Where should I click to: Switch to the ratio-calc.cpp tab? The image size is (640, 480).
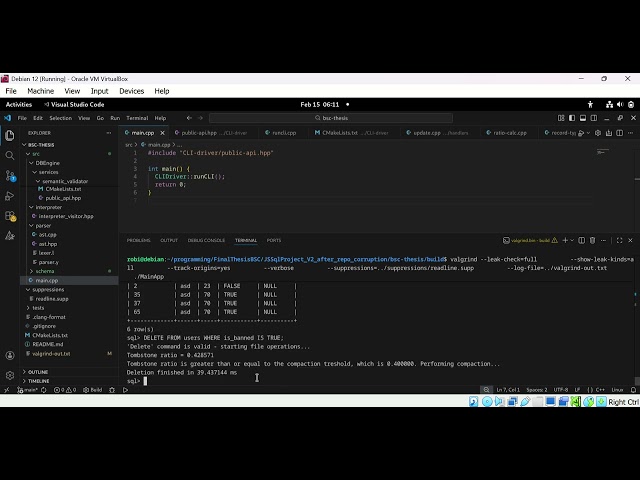click(510, 133)
